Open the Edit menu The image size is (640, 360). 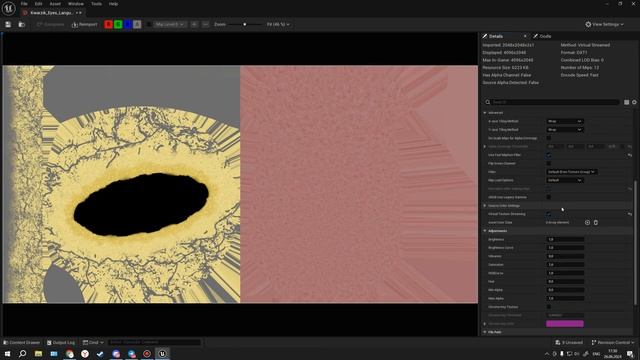coord(38,4)
